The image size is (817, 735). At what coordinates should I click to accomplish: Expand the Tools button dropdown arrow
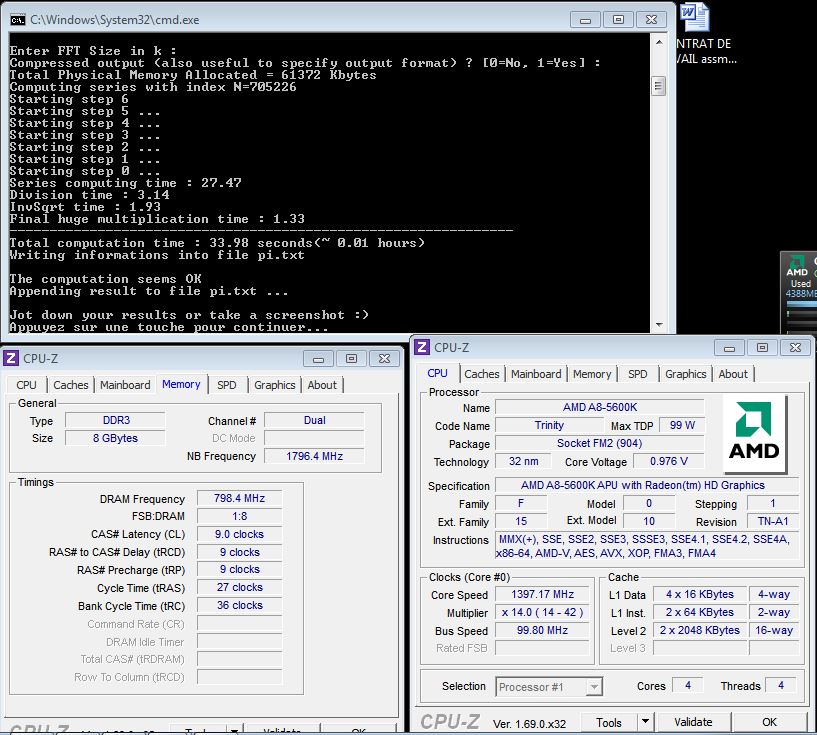tap(645, 722)
